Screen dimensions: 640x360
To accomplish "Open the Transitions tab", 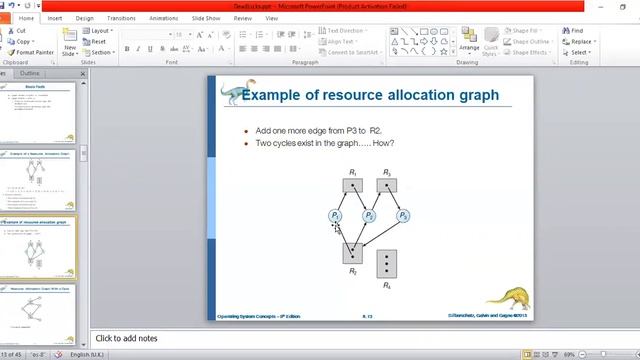I will point(121,18).
